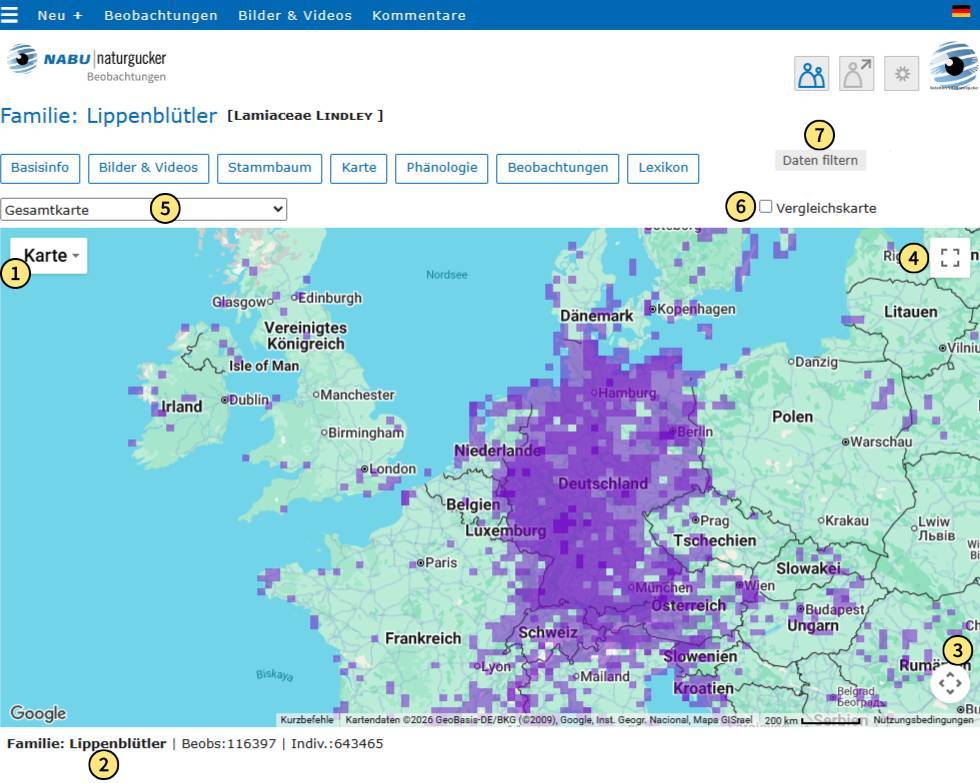Click the Kurzbefehle map button
Screen dimensions: 980x783
click(307, 720)
